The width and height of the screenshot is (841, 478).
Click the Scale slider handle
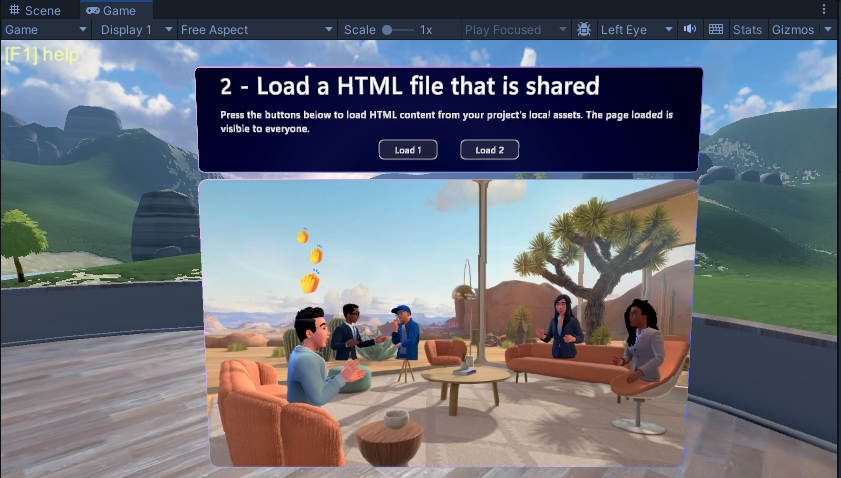[x=387, y=30]
